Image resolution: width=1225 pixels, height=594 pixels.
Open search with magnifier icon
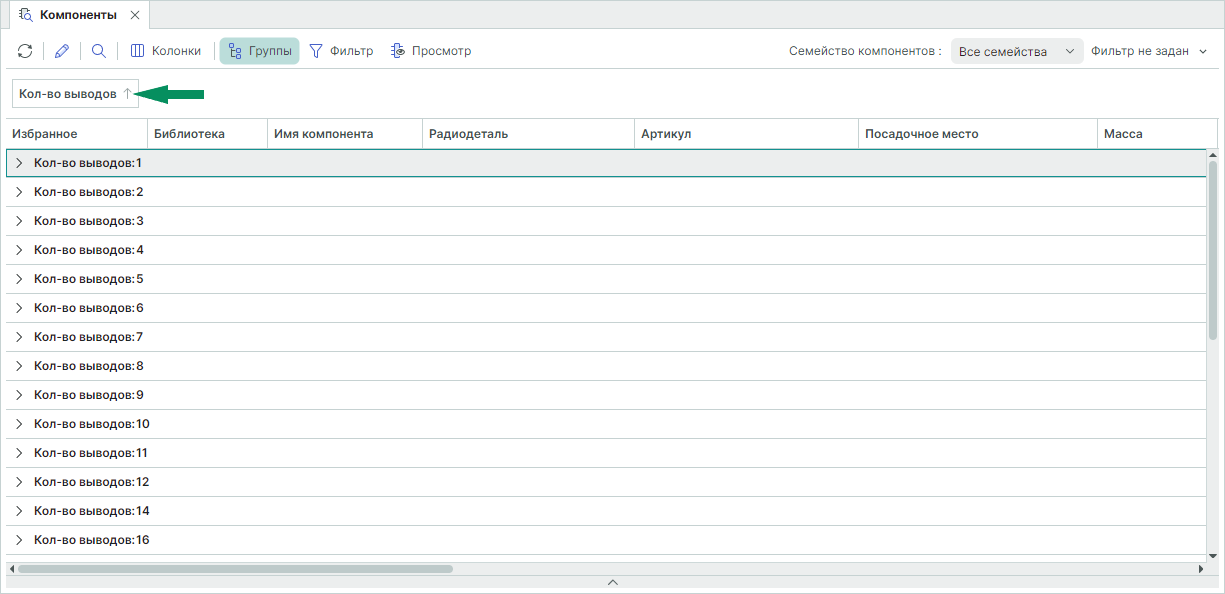(99, 51)
